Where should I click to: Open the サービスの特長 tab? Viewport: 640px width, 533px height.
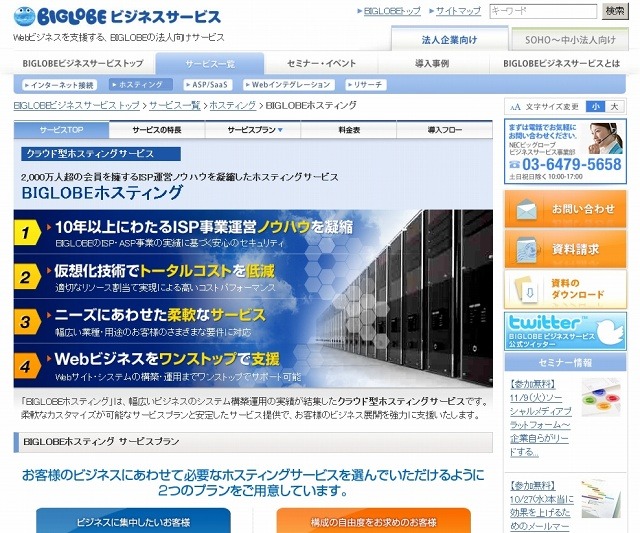click(157, 130)
